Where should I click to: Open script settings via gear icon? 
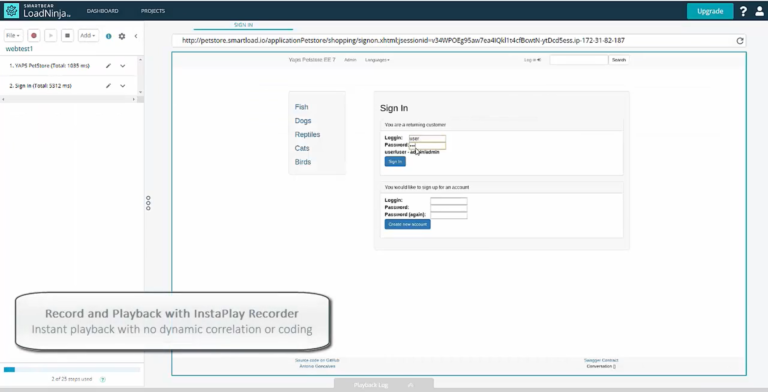click(122, 36)
